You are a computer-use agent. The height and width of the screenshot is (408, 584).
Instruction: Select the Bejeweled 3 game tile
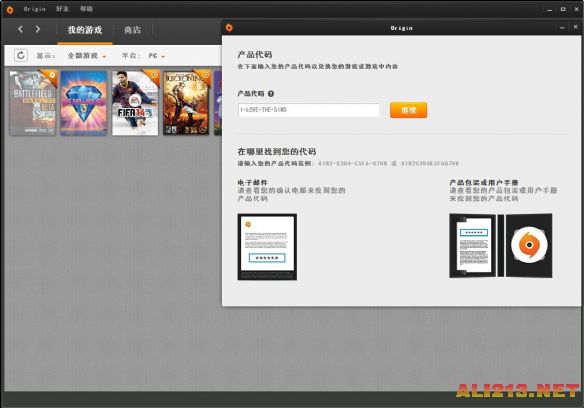click(84, 103)
